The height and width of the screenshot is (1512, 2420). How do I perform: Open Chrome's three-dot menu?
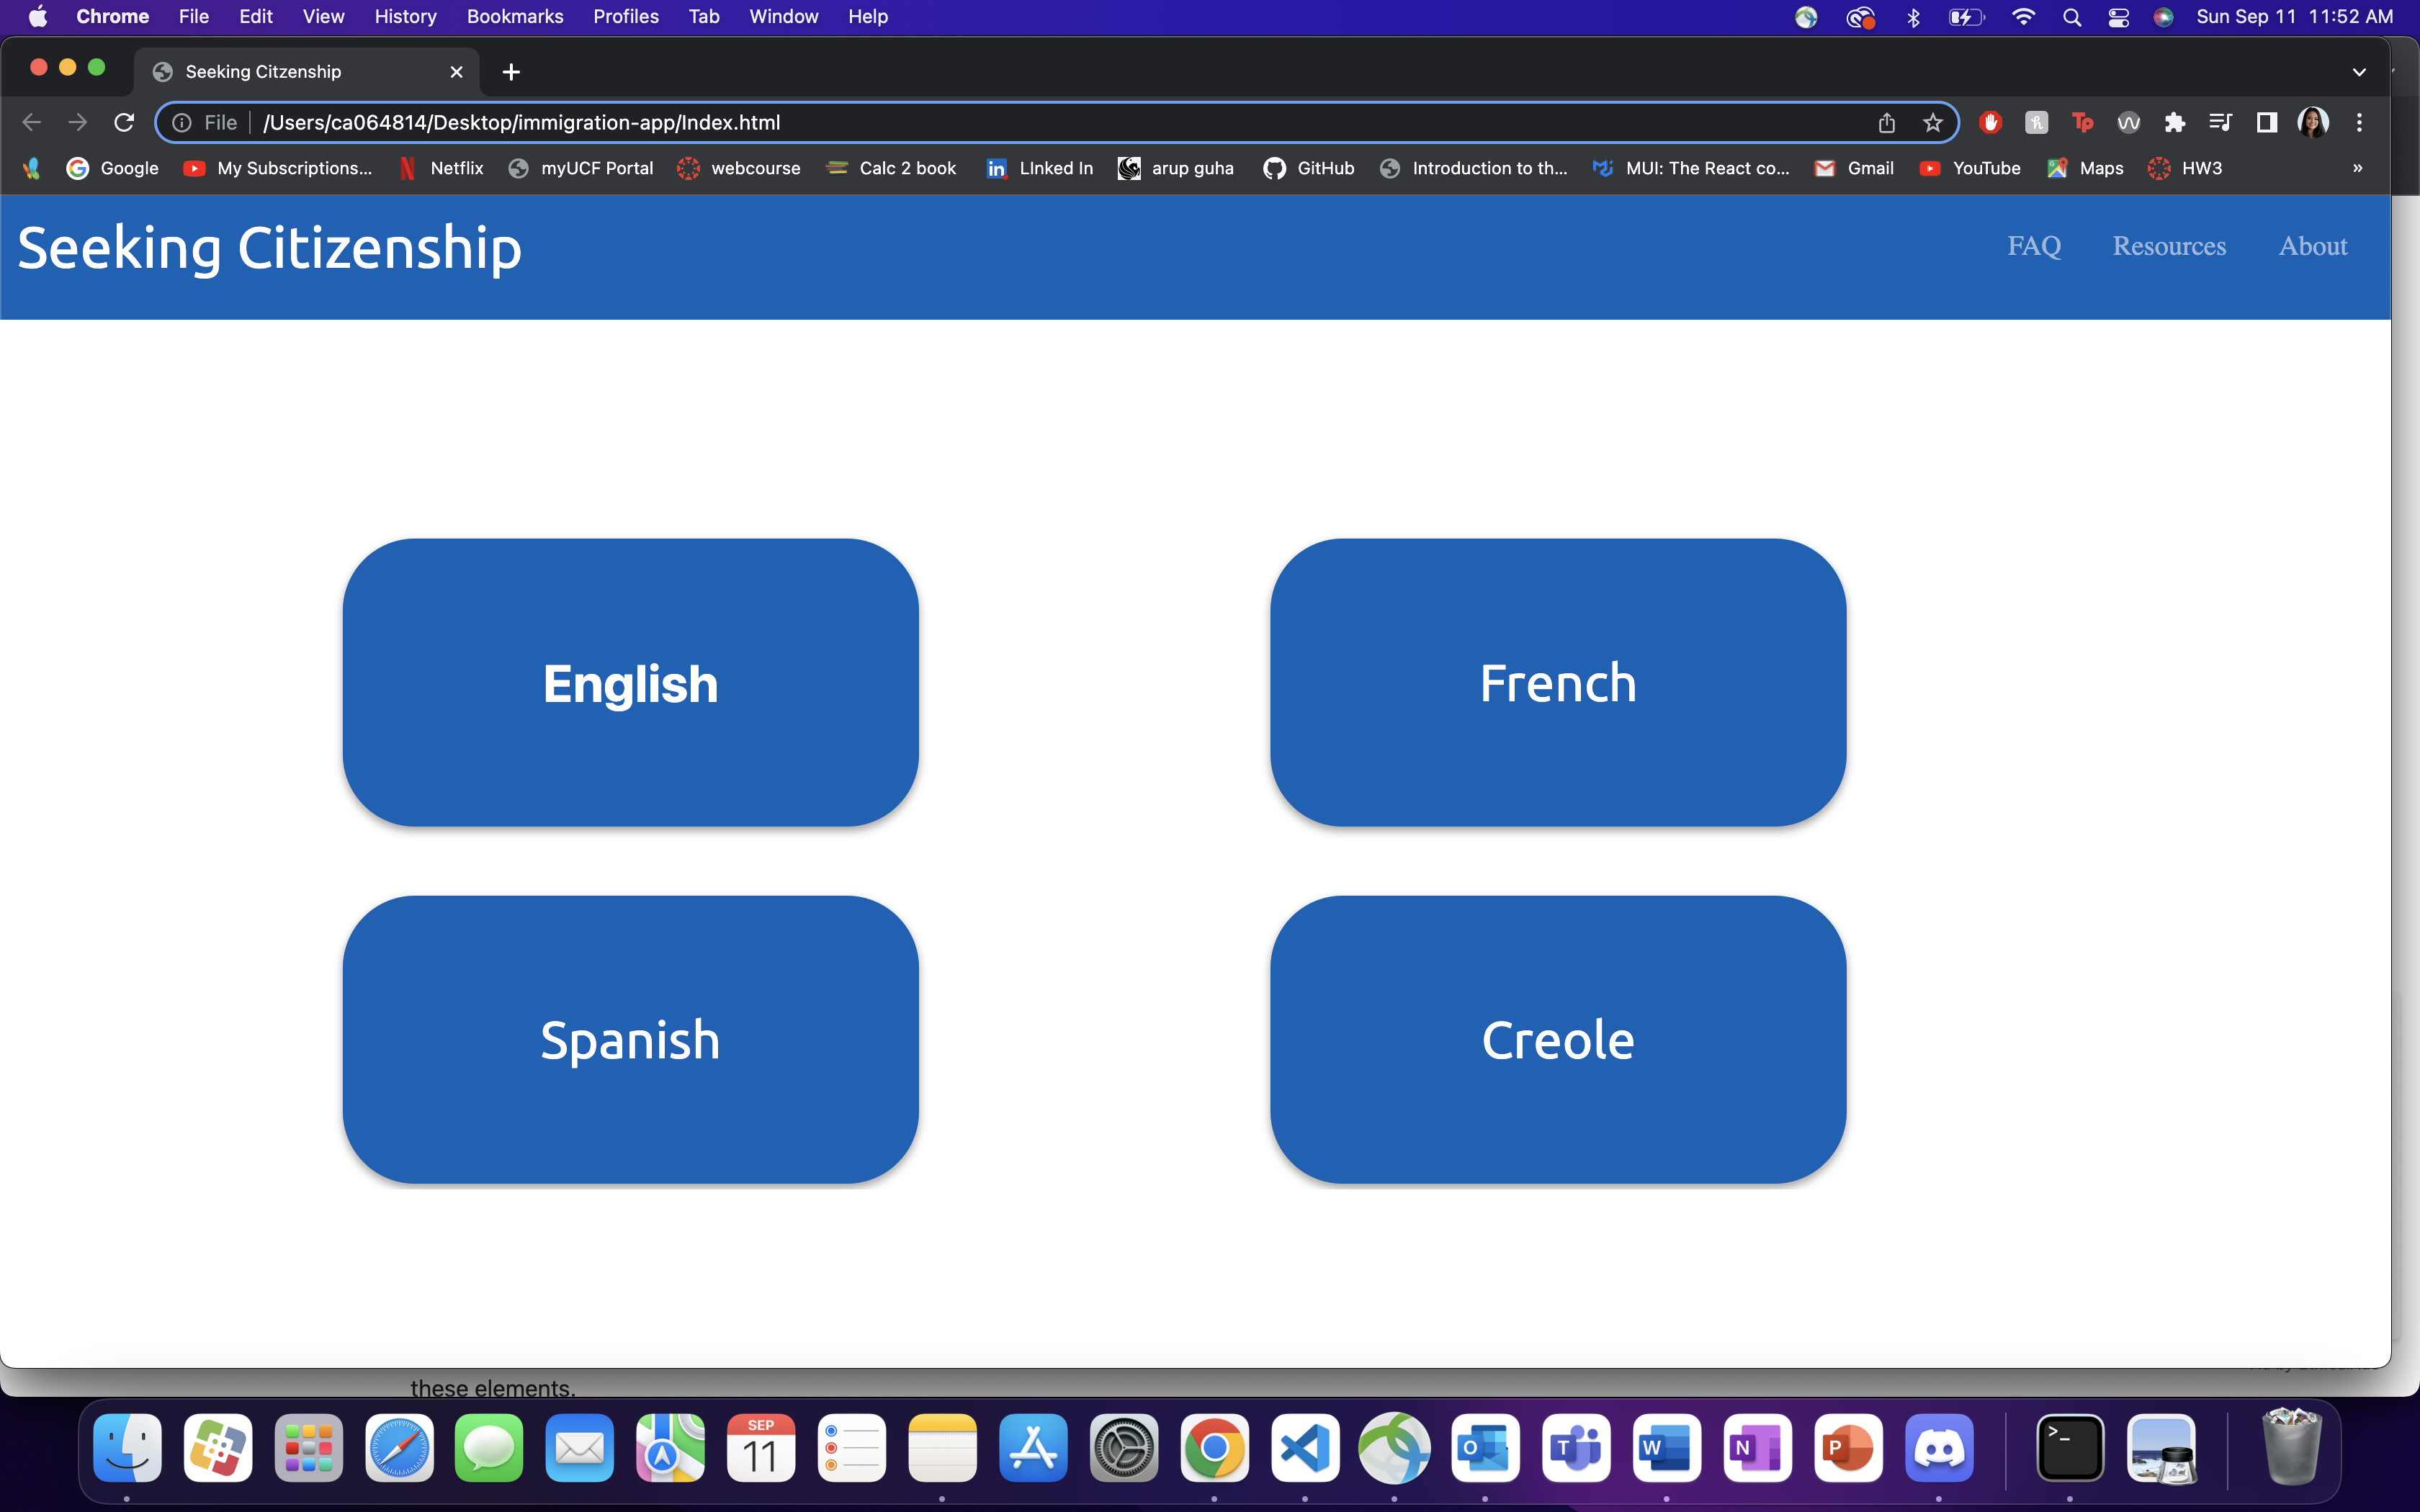(x=2359, y=122)
